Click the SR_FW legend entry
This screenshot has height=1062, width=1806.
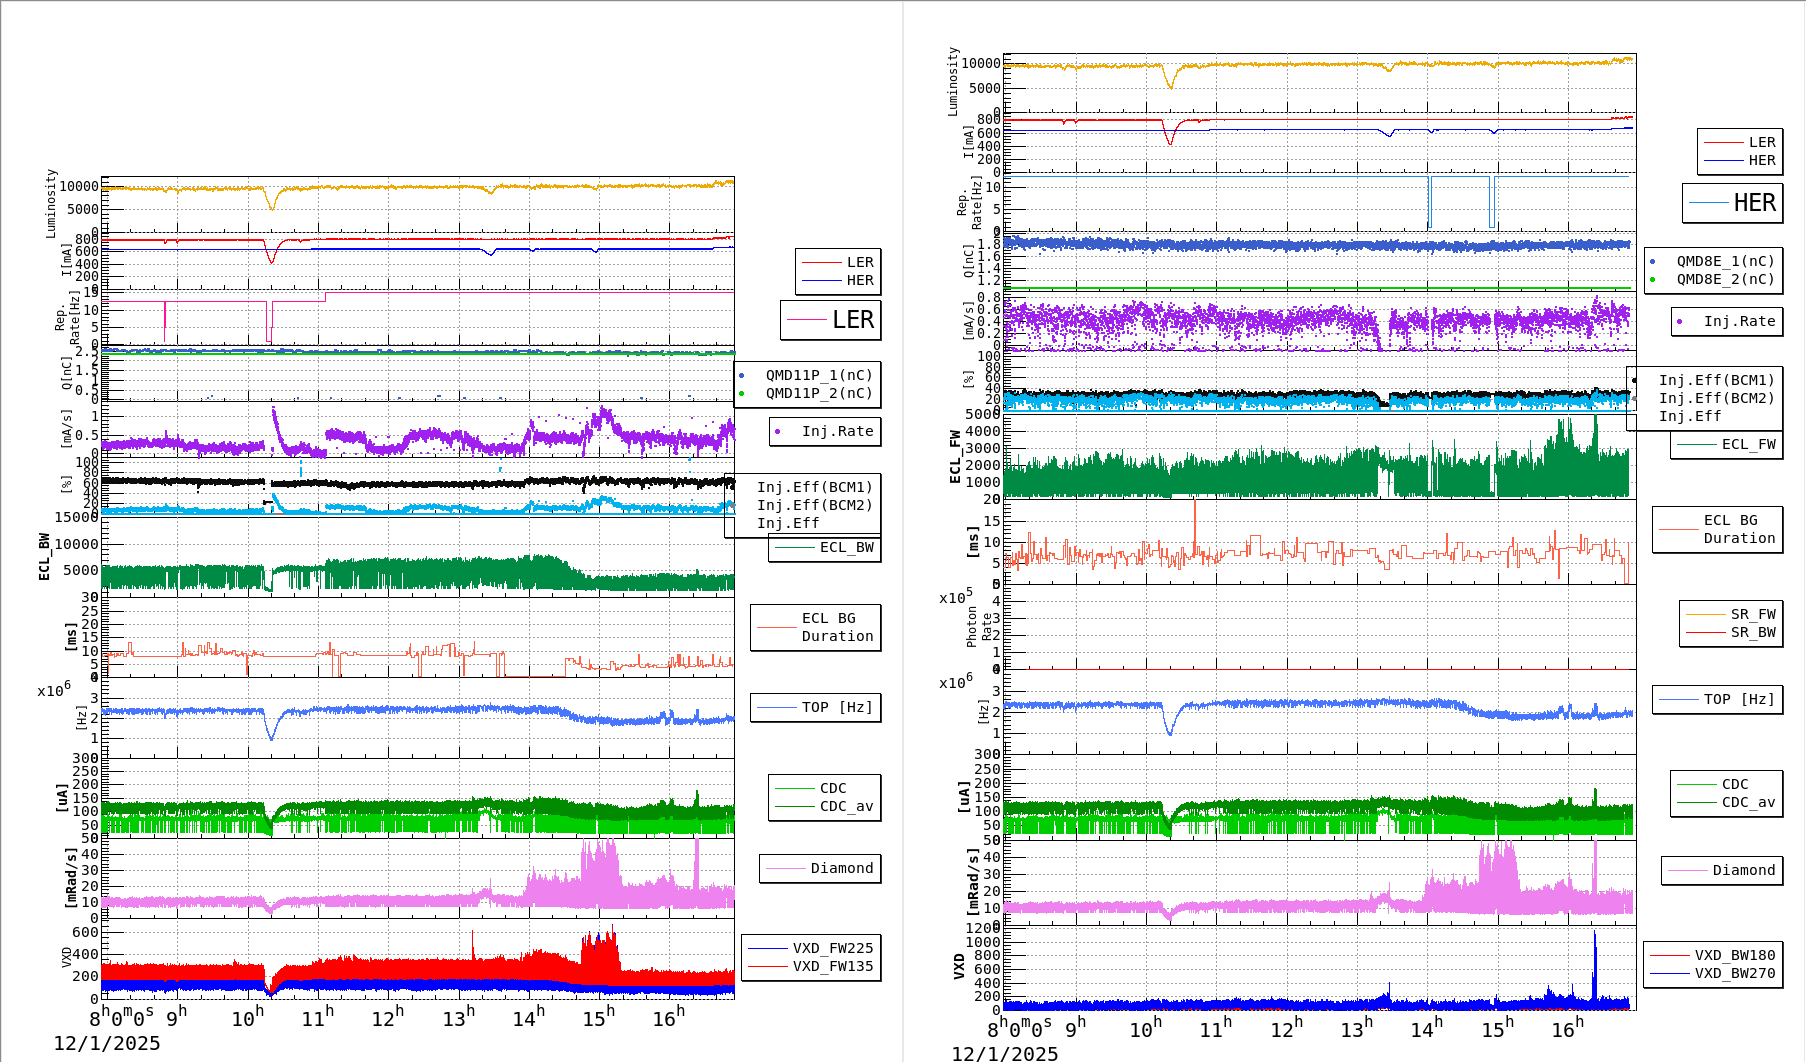tap(1752, 614)
